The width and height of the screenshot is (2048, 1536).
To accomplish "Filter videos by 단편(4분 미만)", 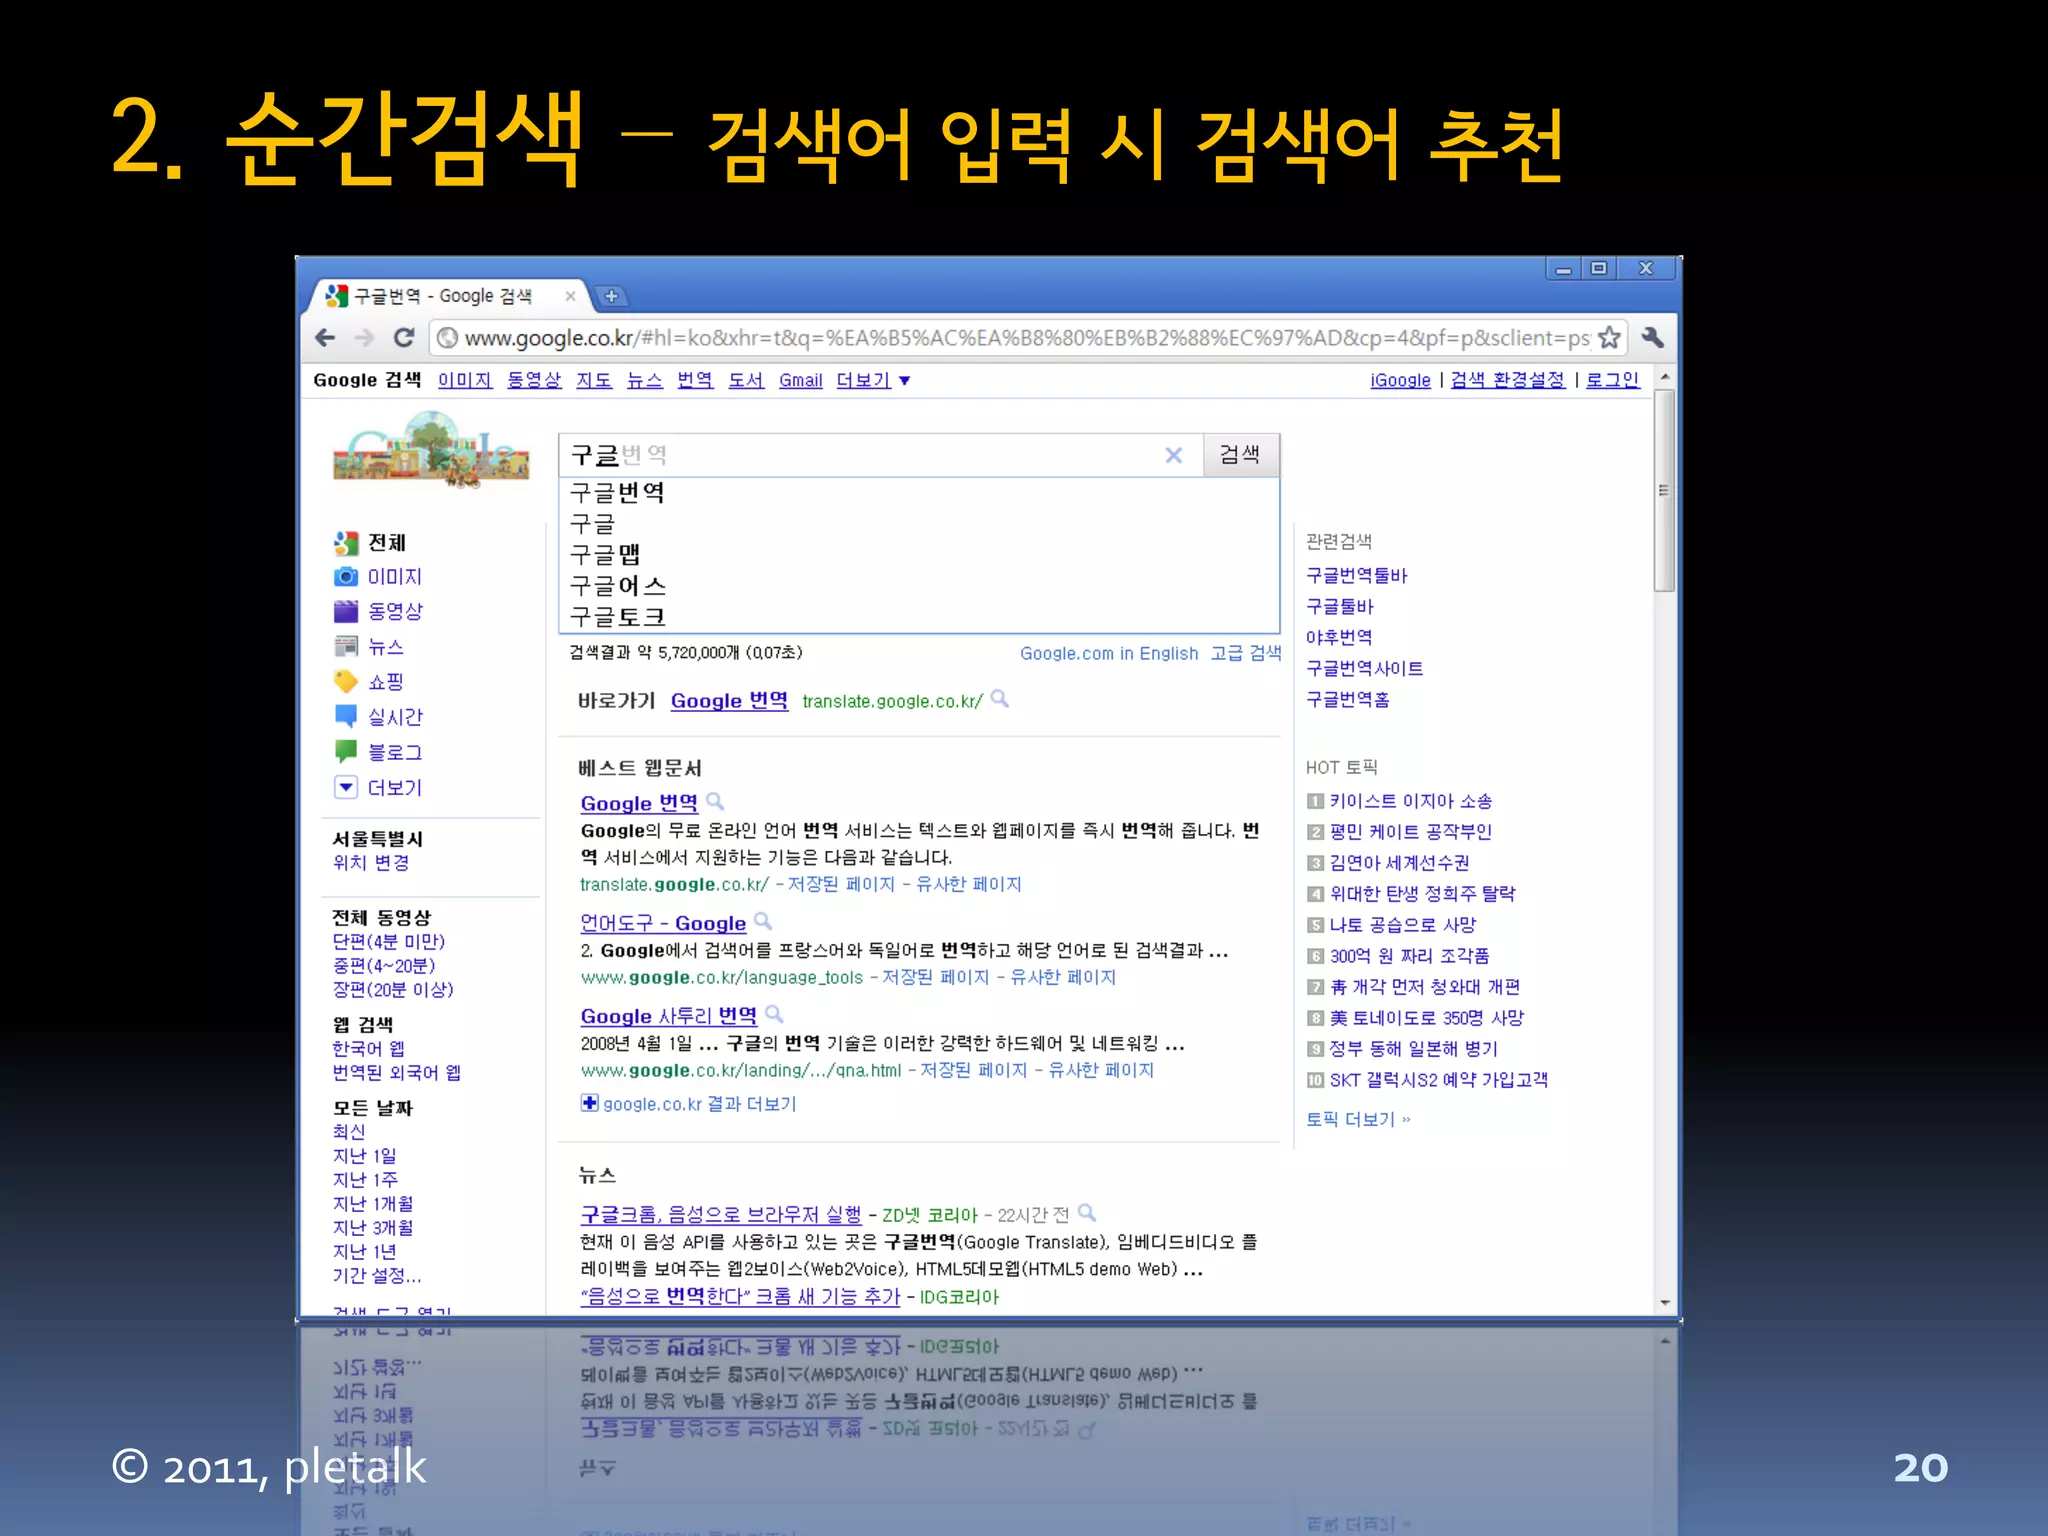I will [389, 941].
